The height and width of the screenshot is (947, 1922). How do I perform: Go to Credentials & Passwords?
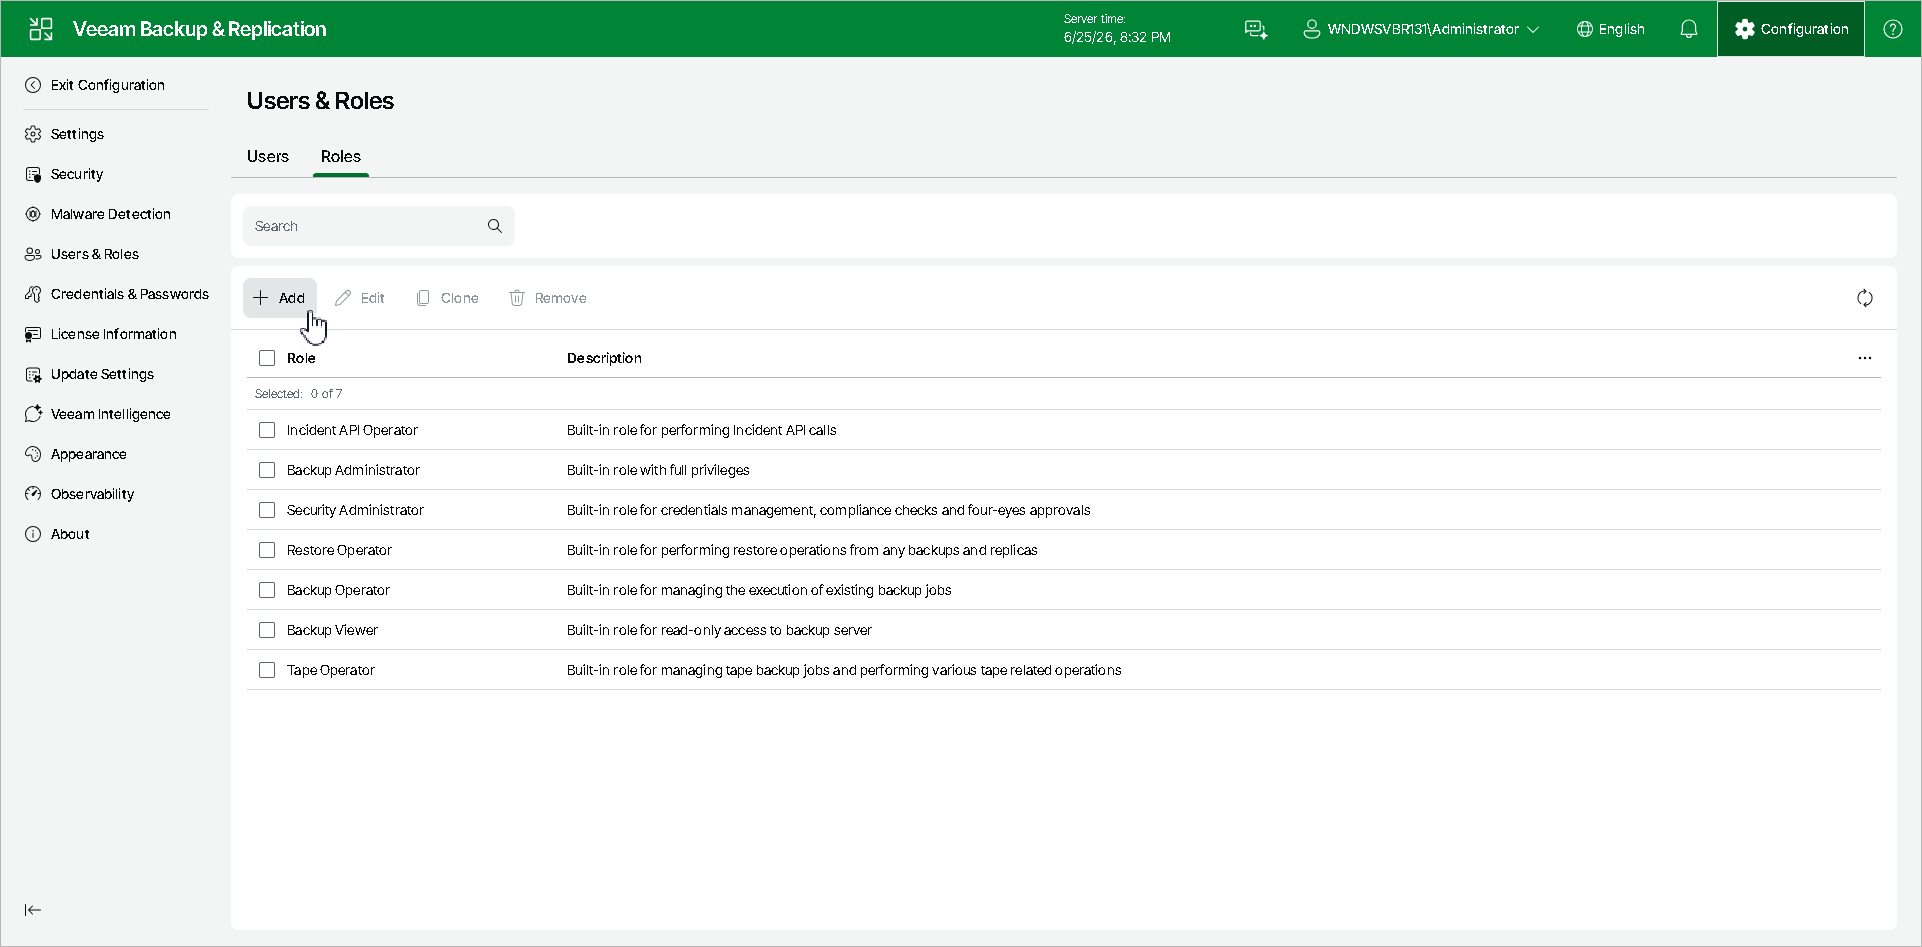[130, 294]
